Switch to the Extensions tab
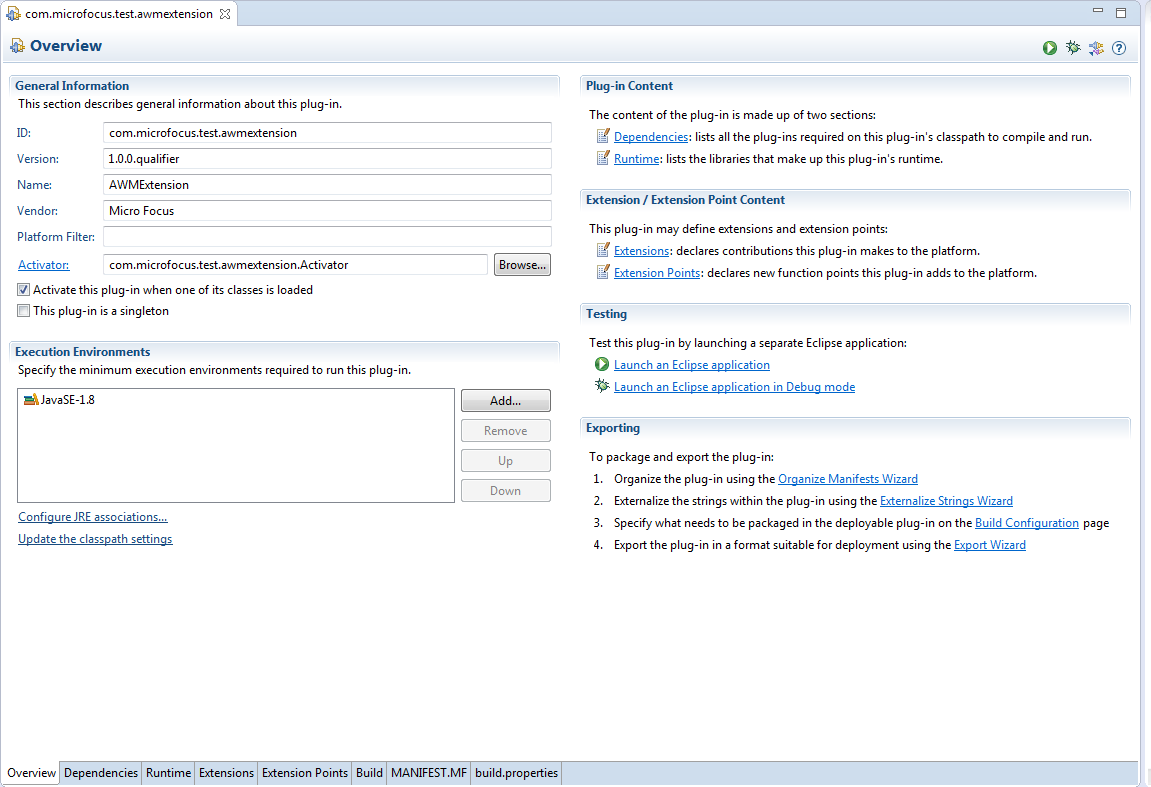 (225, 772)
